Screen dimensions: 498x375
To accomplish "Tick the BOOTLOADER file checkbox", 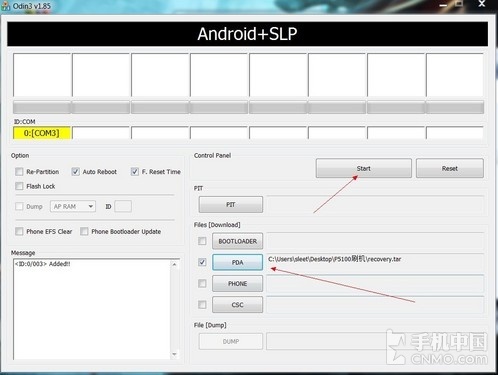I will [202, 241].
